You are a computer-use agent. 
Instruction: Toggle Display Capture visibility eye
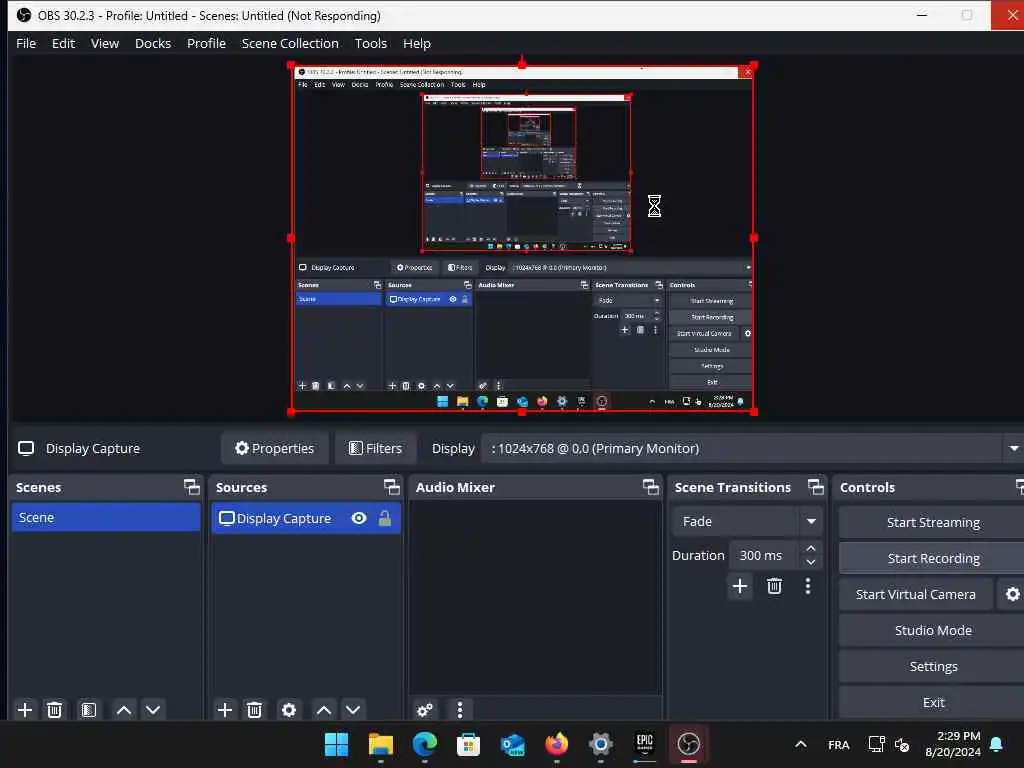(359, 519)
